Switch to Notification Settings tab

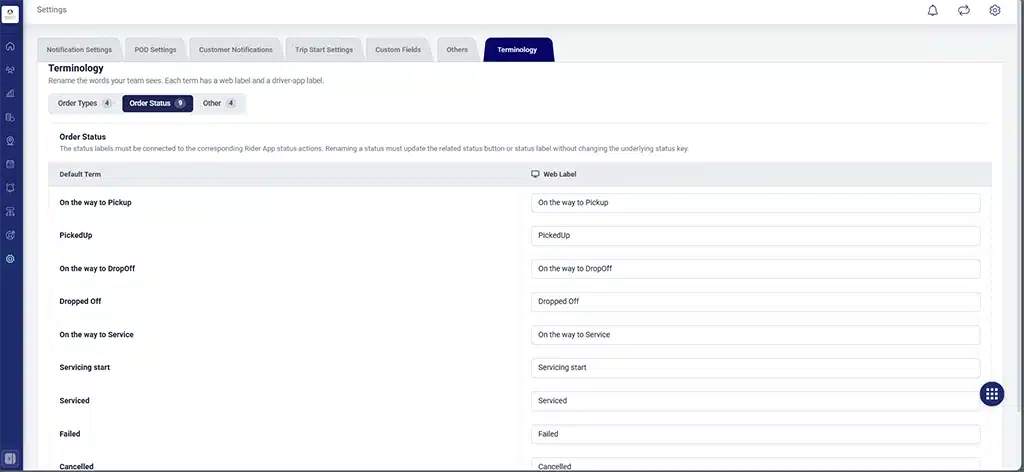pyautogui.click(x=79, y=50)
